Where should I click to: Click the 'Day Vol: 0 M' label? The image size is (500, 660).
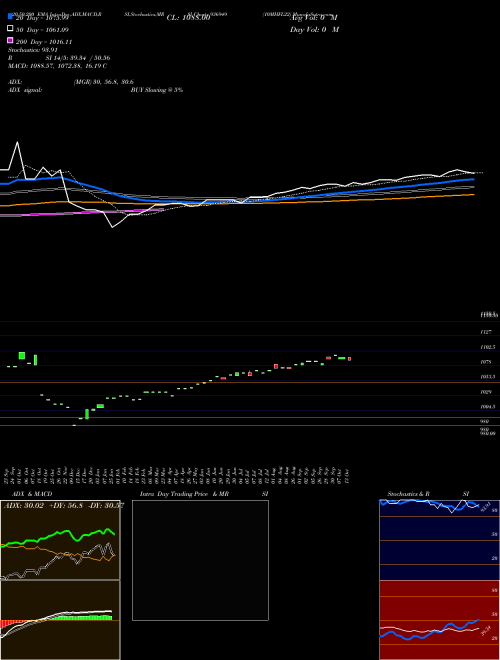(314, 29)
